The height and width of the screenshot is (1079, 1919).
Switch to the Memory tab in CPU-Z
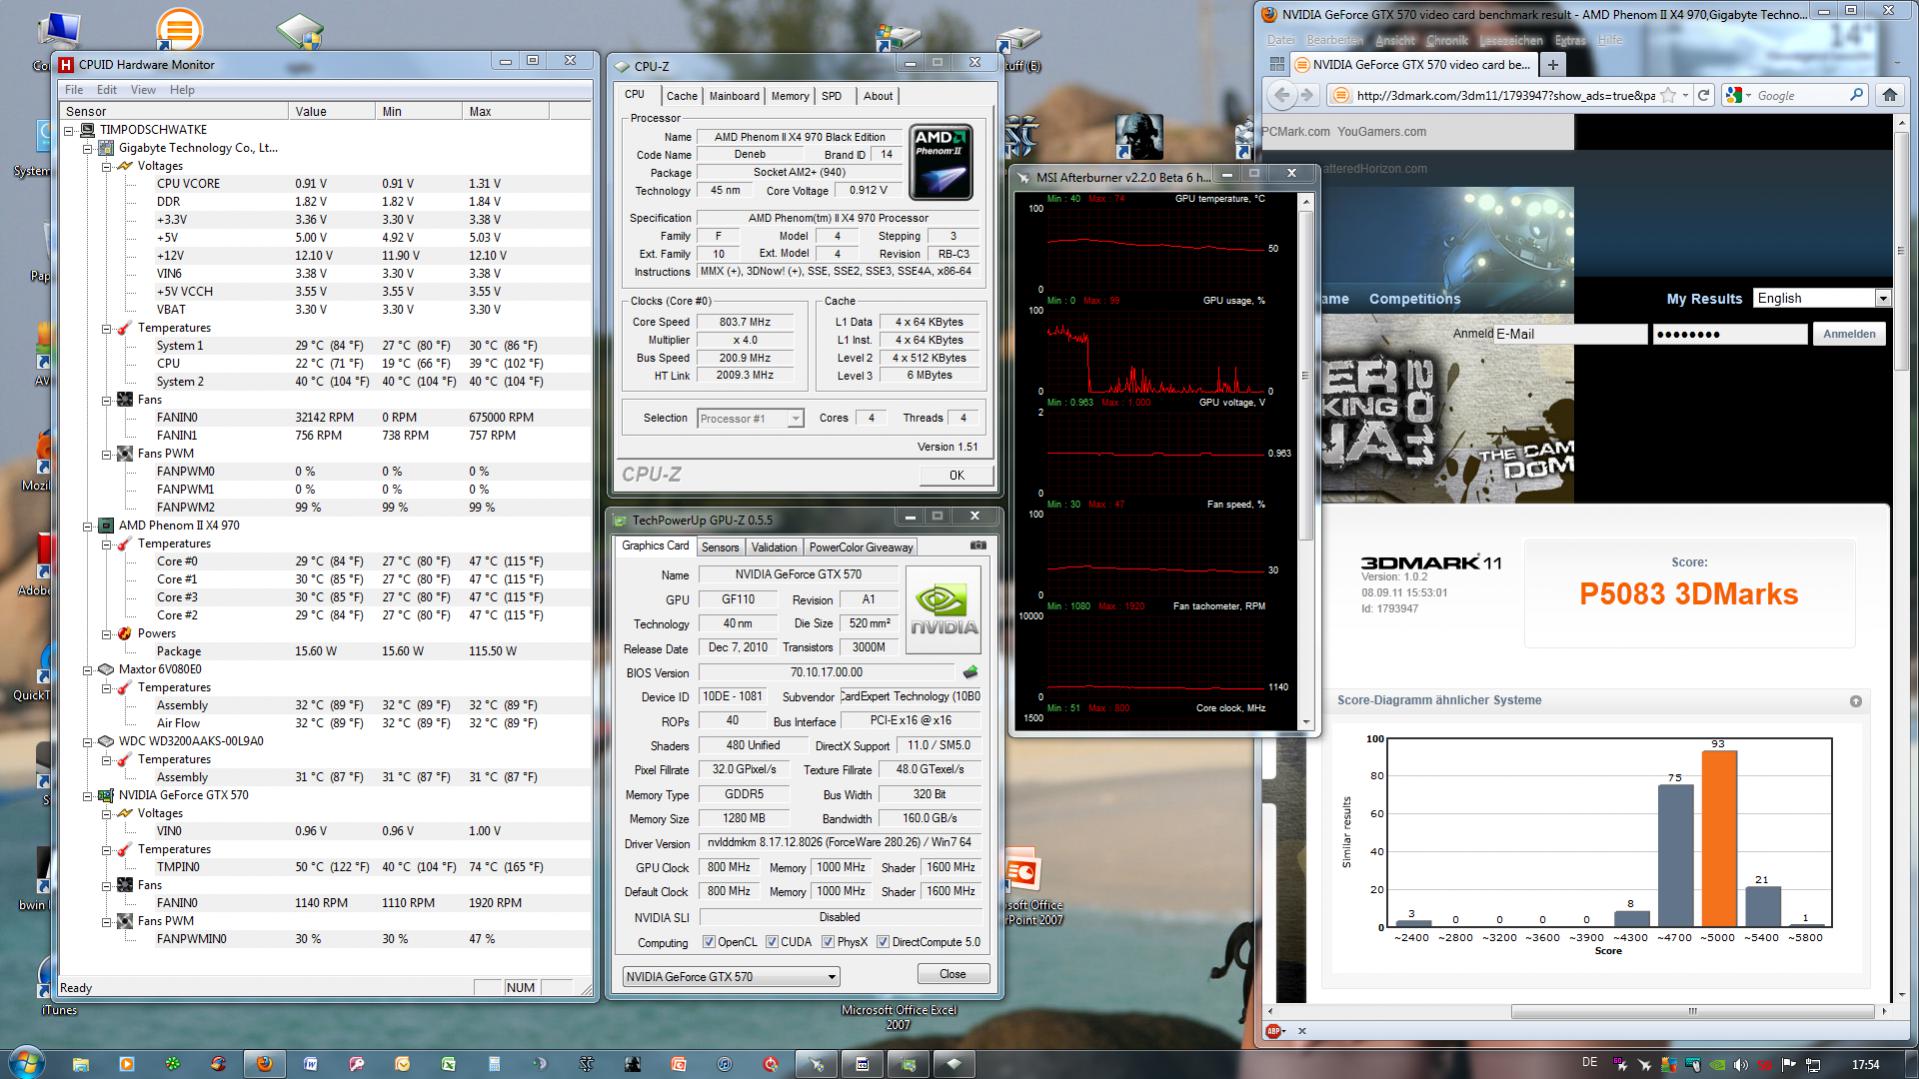coord(790,96)
